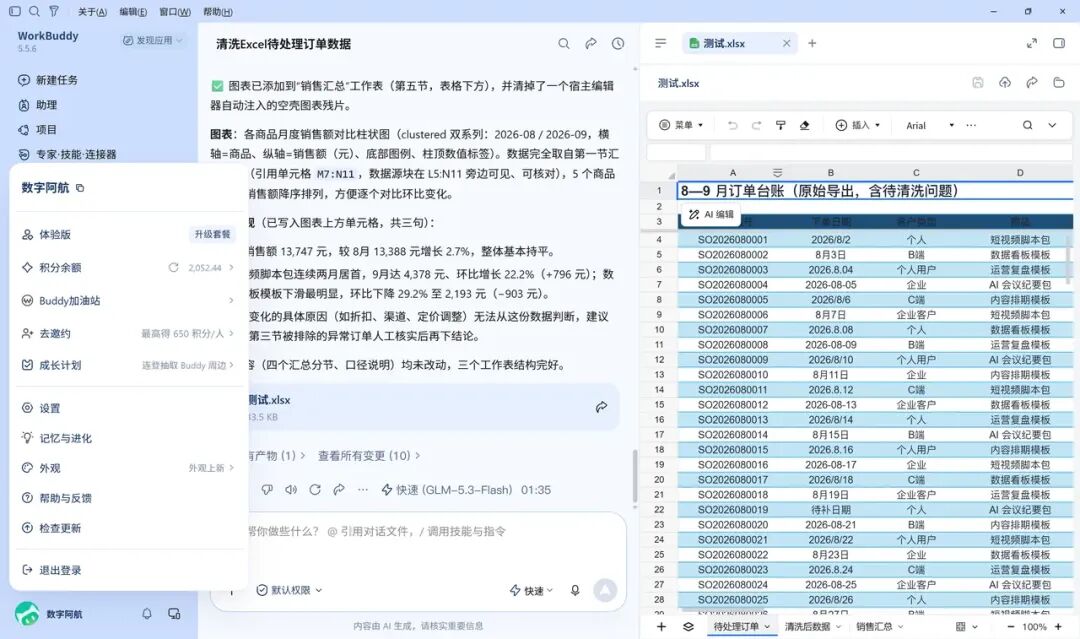Select the format painter tool in spreadsheet toolbar

780,125
